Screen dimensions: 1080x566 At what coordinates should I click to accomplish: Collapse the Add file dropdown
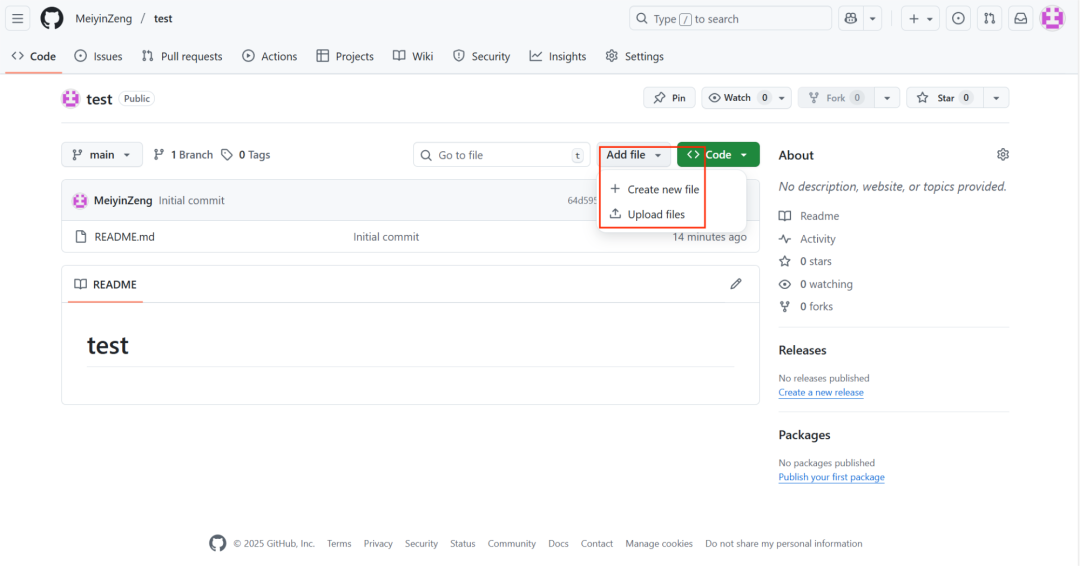coord(634,155)
